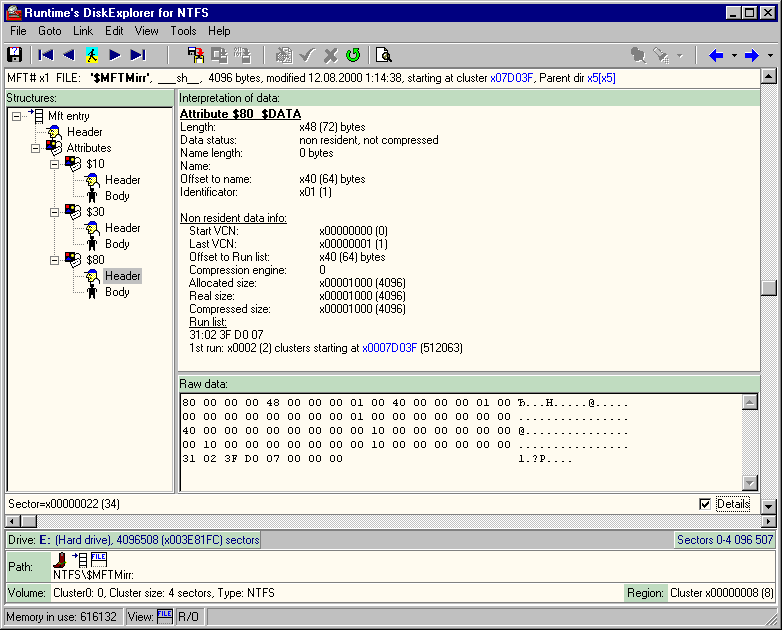Collapse the $80 attribute node
This screenshot has width=782, height=630.
pos(54,260)
